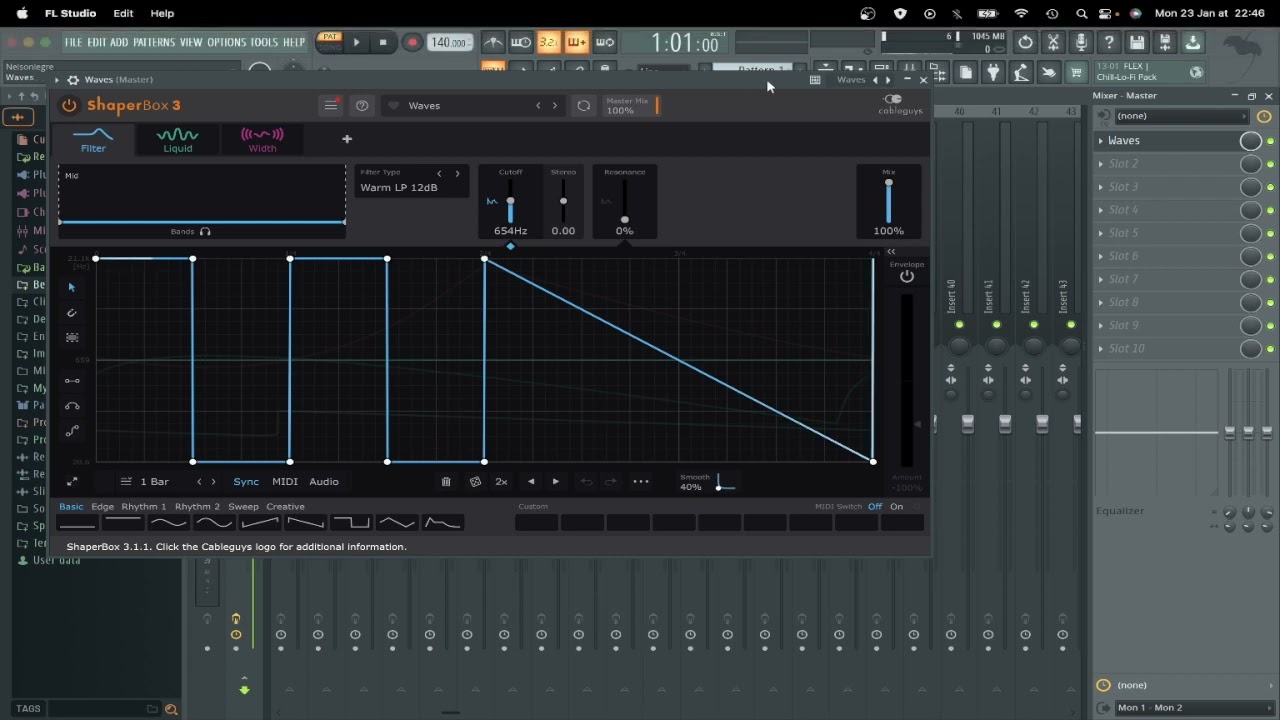Screen dimensions: 1280x720
Task: Shift the wave right with arrow
Action: coord(556,482)
